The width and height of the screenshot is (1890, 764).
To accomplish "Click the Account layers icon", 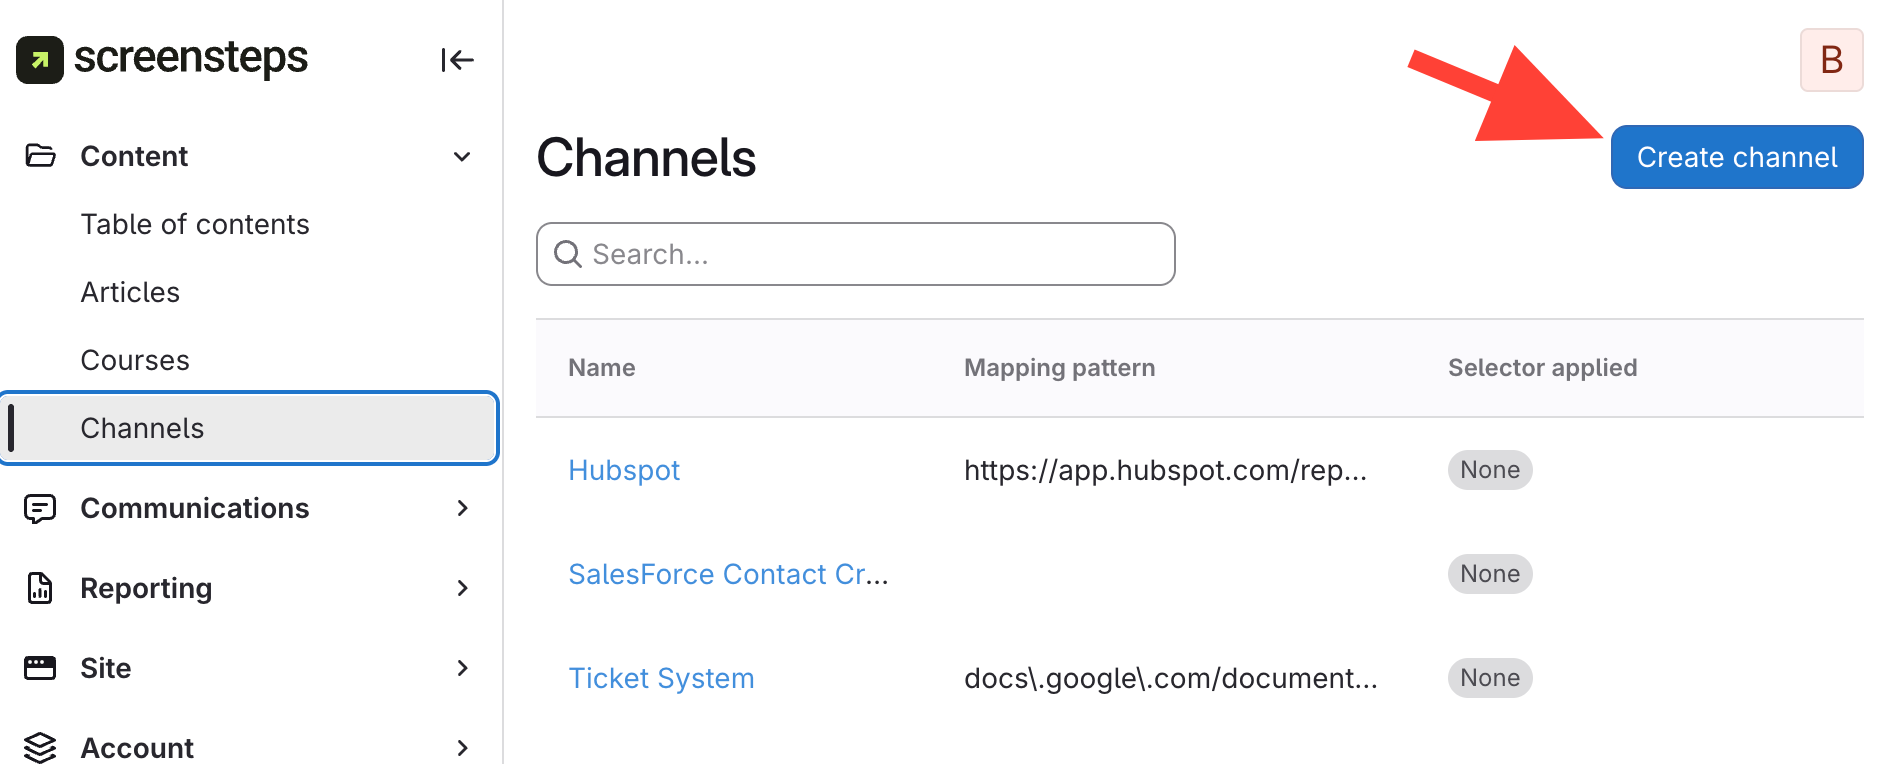I will pyautogui.click(x=40, y=747).
